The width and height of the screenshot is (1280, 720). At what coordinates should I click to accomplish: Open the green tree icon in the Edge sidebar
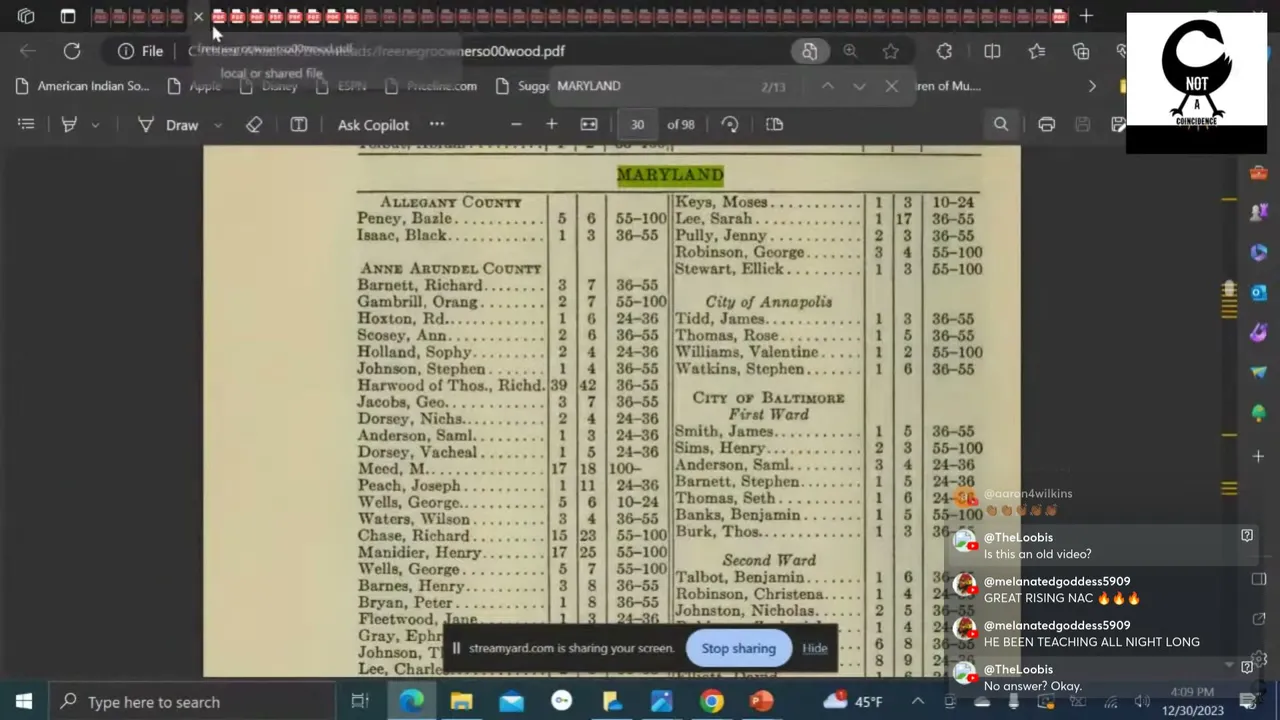pos(1259,413)
